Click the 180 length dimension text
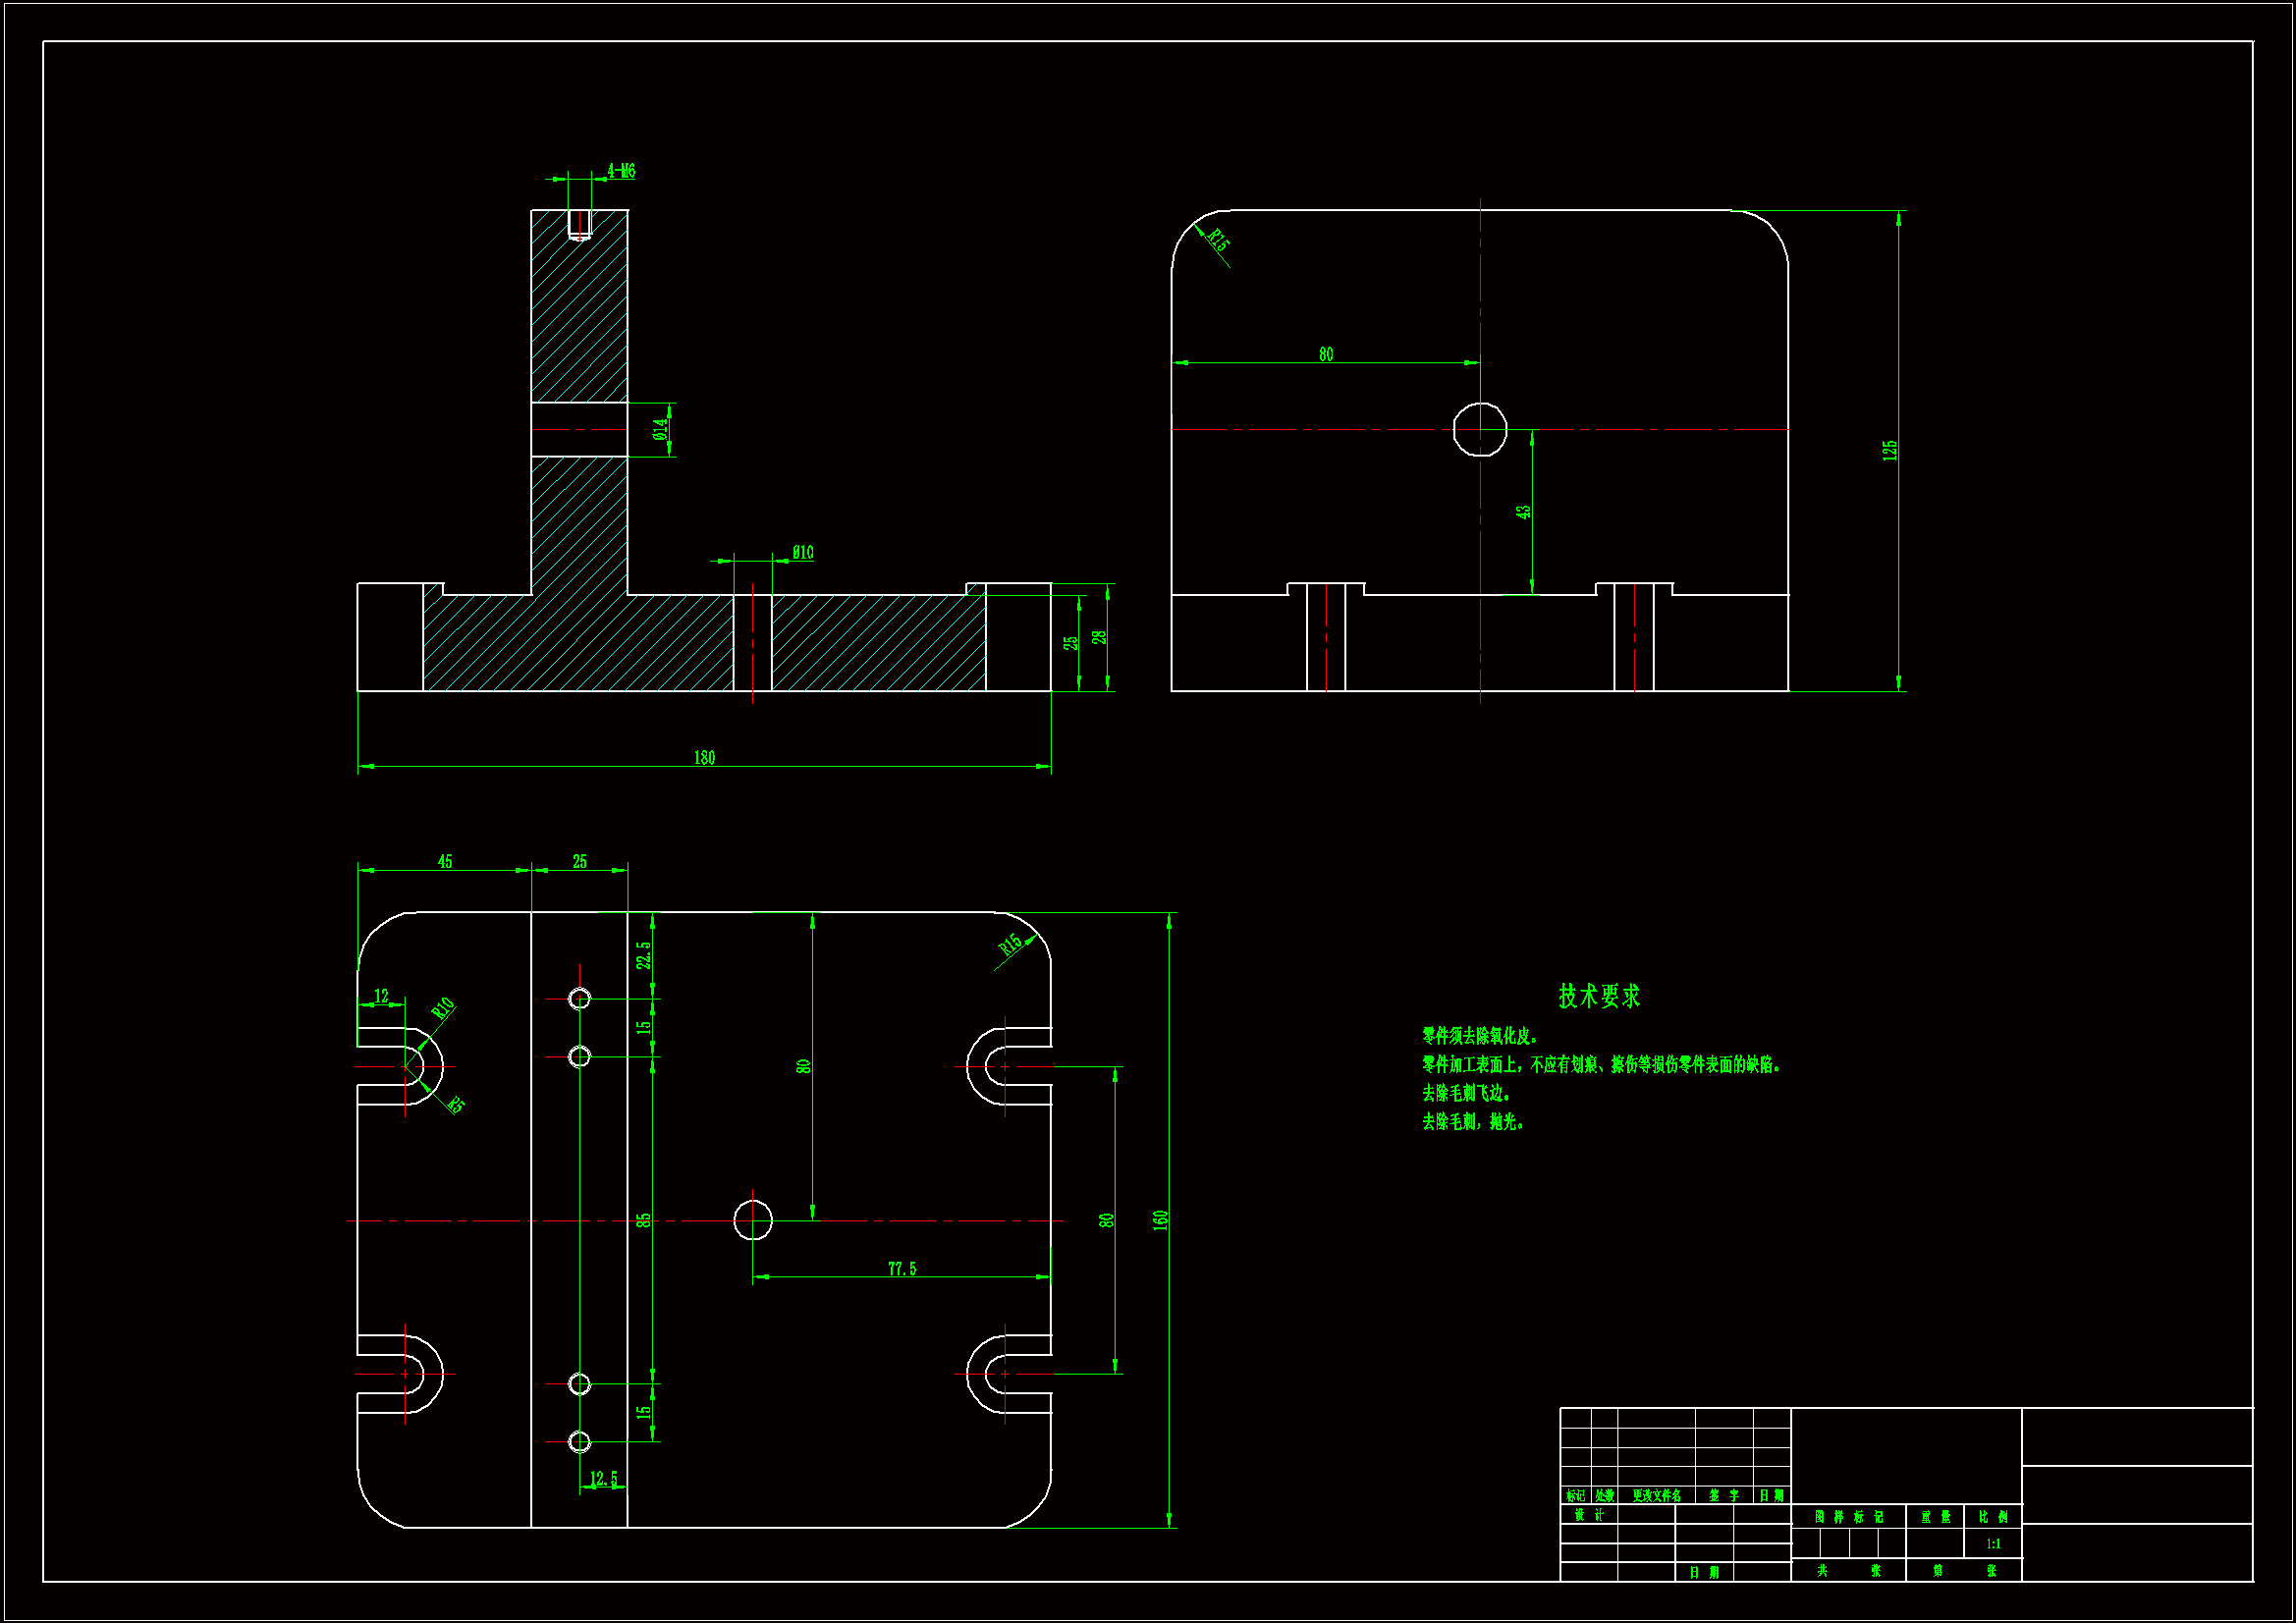Screen dimensions: 2296x1623 pyautogui.click(x=704, y=758)
